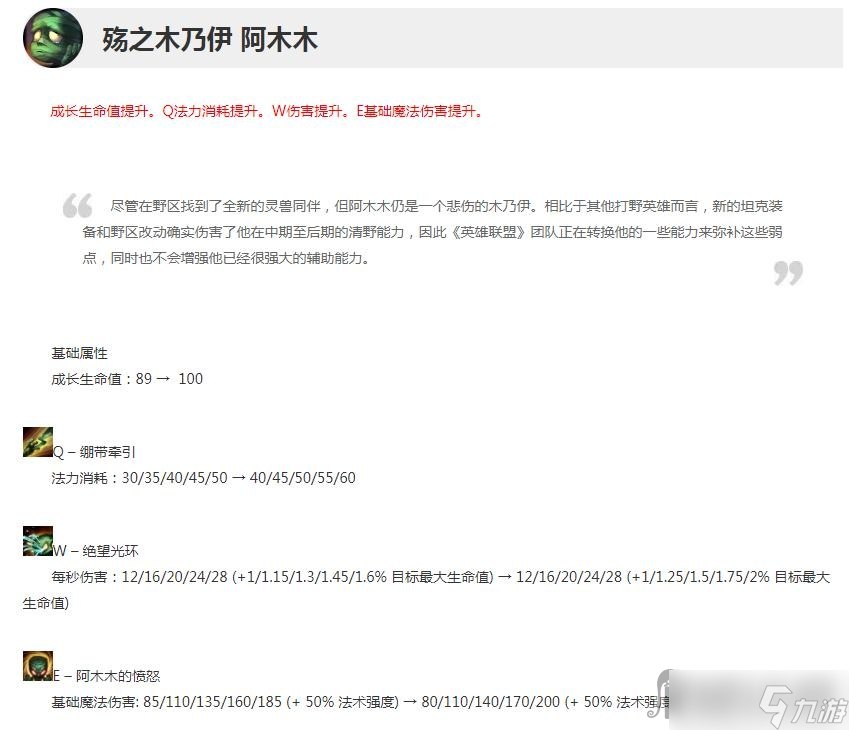The image size is (849, 730).
Task: Click the 基础魔法伤害 85/110/135/160/185 line
Action: tap(360, 702)
